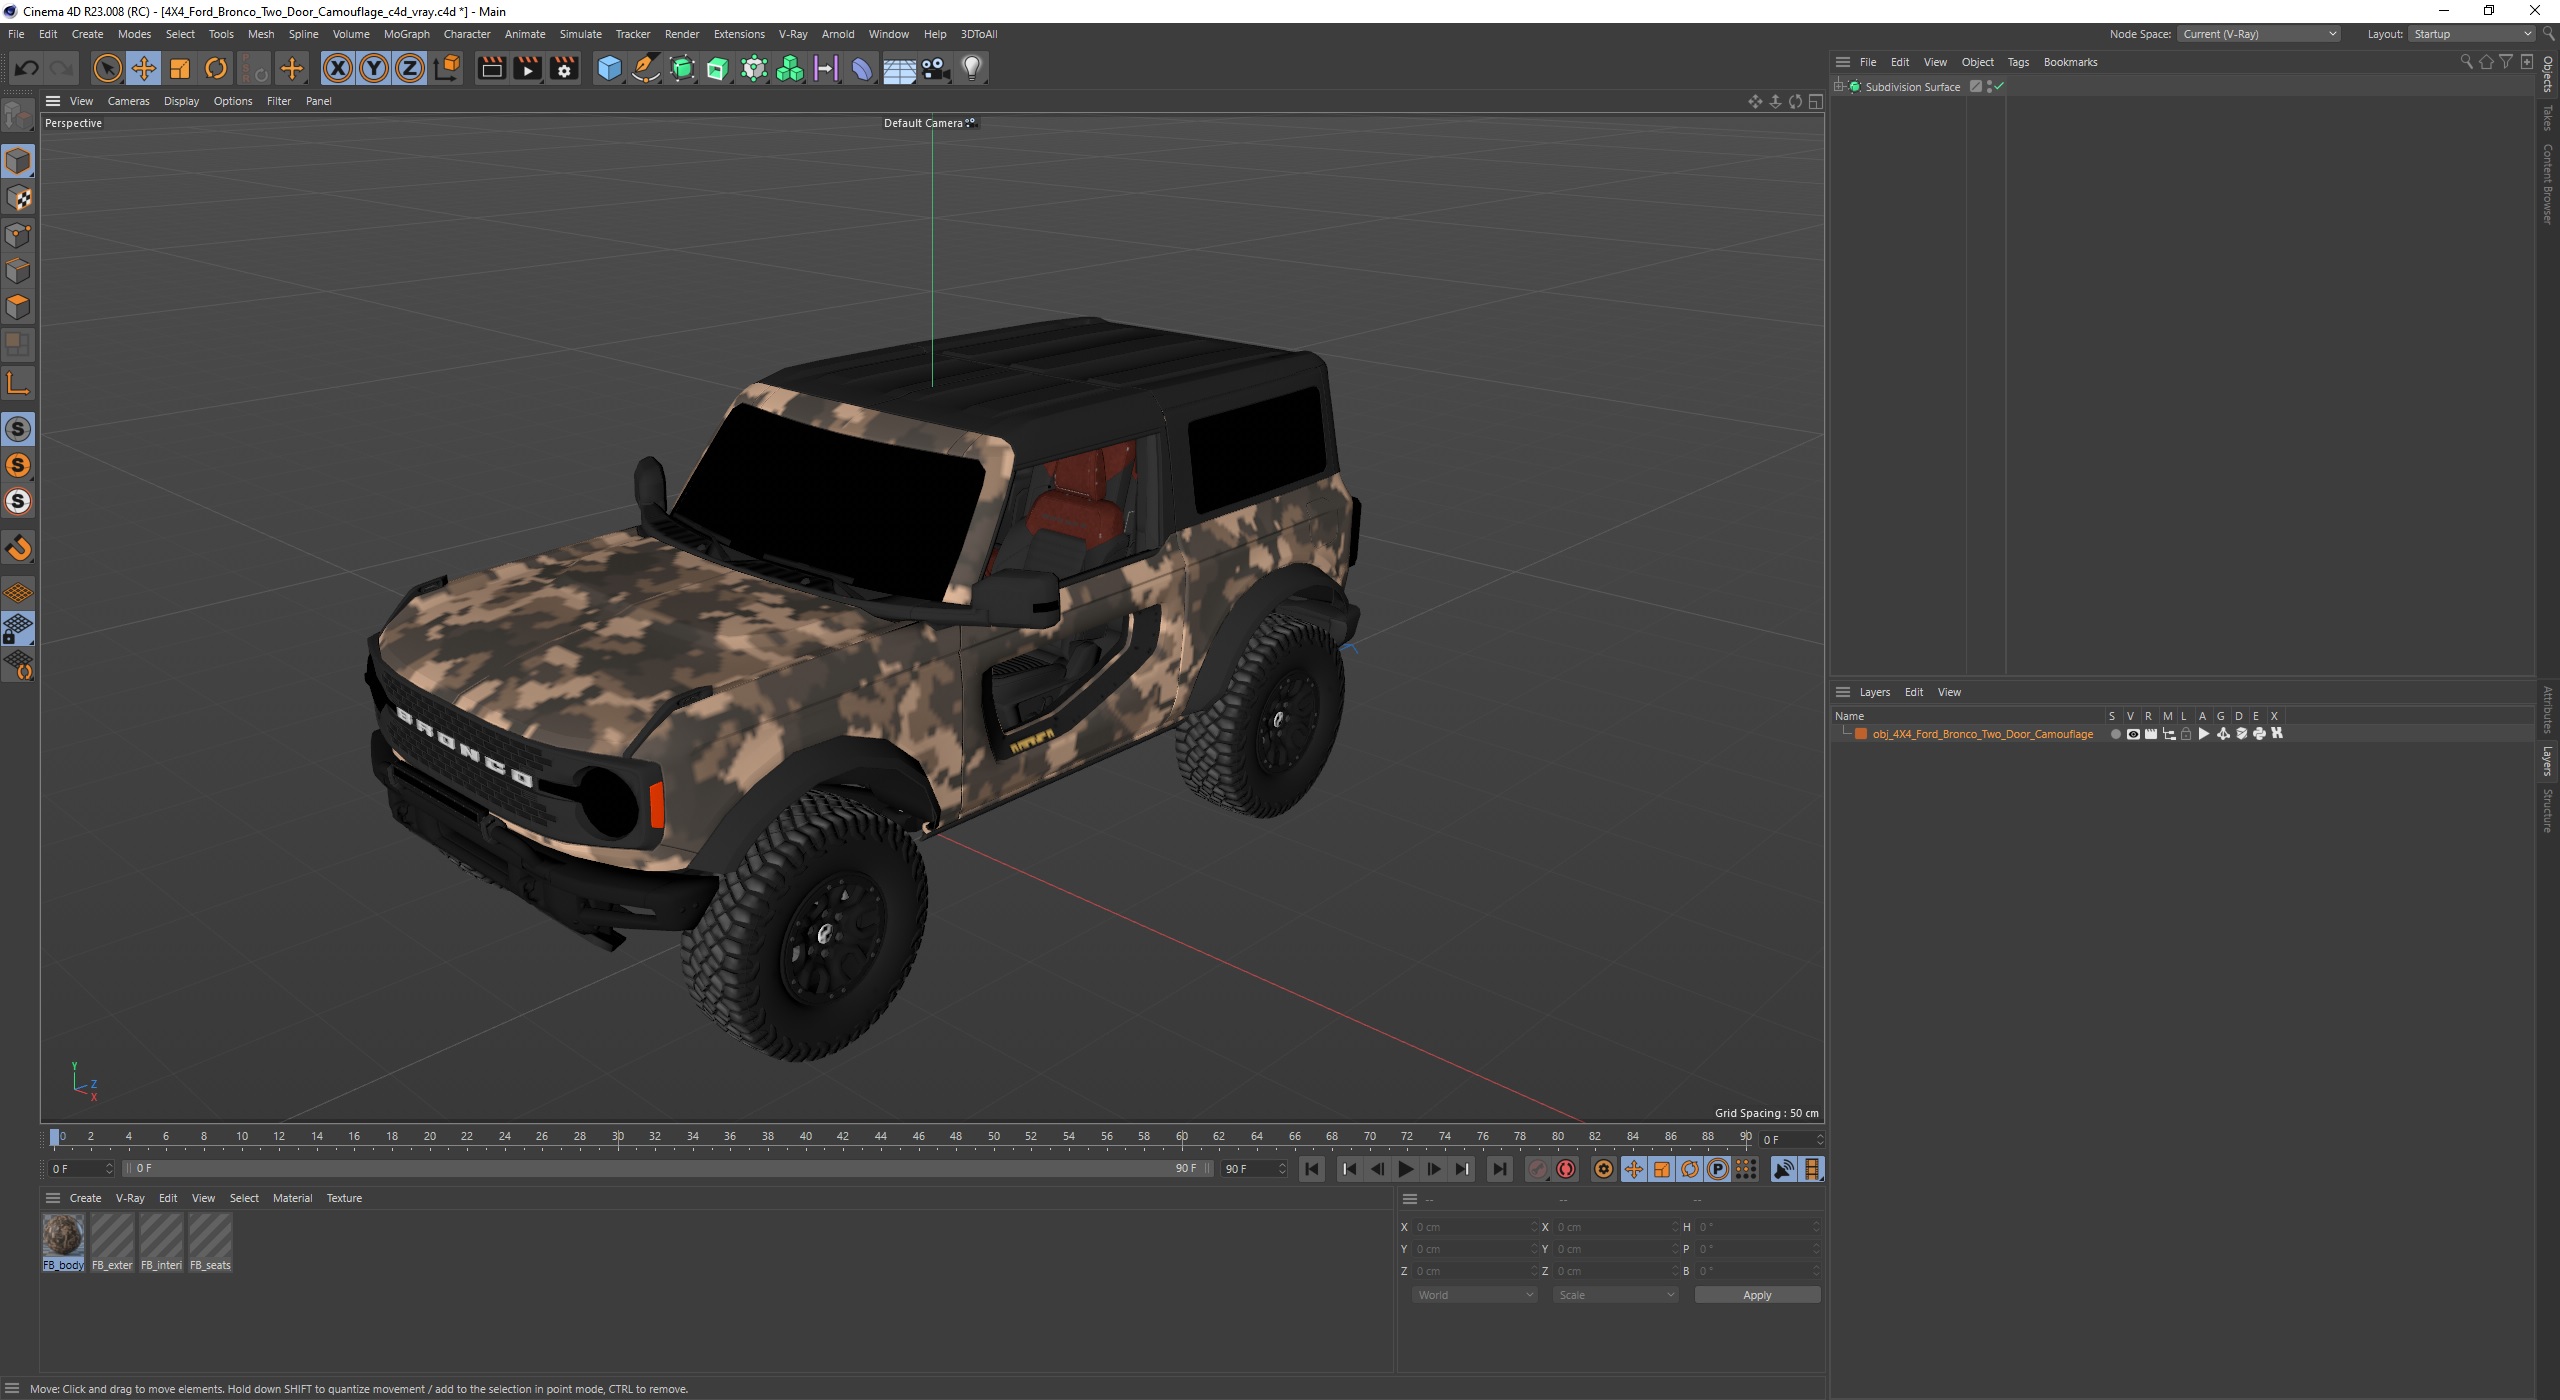Click the Undo arrow icon

pos(27,68)
